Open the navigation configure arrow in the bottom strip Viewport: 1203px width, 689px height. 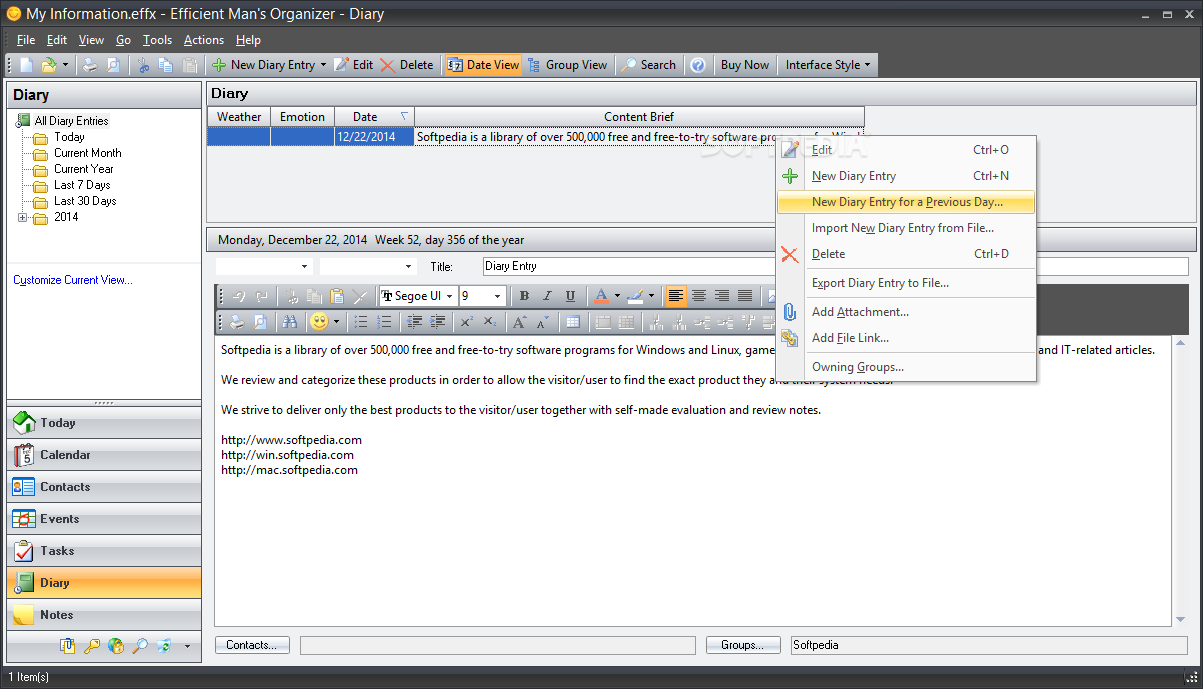point(187,646)
